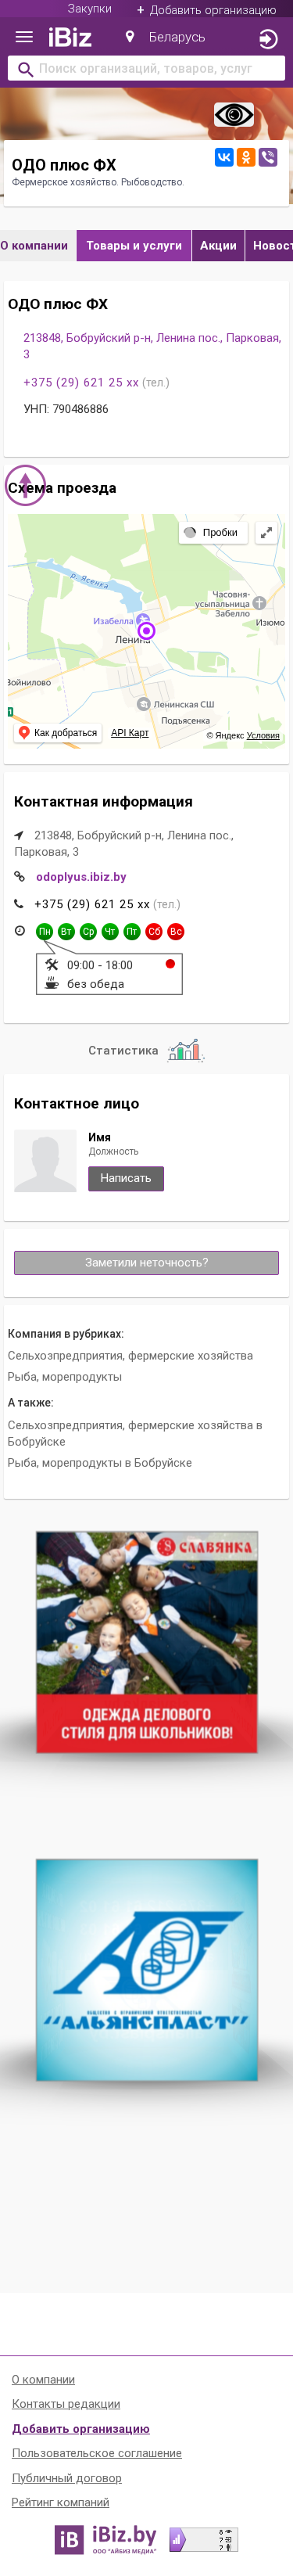Image resolution: width=293 pixels, height=2576 pixels.
Task: Tap the login arrow icon
Action: coord(268,39)
